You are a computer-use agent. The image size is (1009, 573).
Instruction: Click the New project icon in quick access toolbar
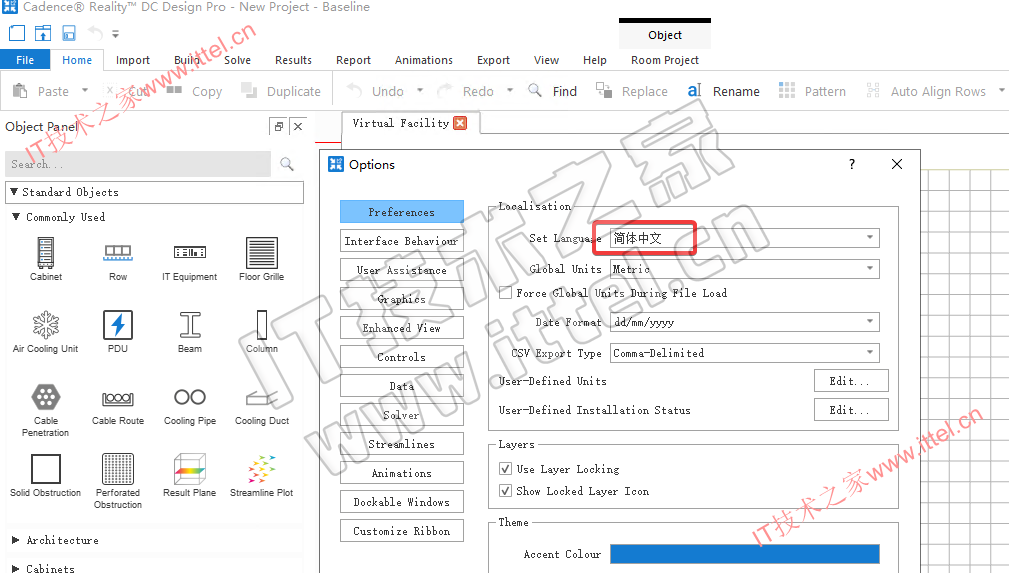point(17,33)
